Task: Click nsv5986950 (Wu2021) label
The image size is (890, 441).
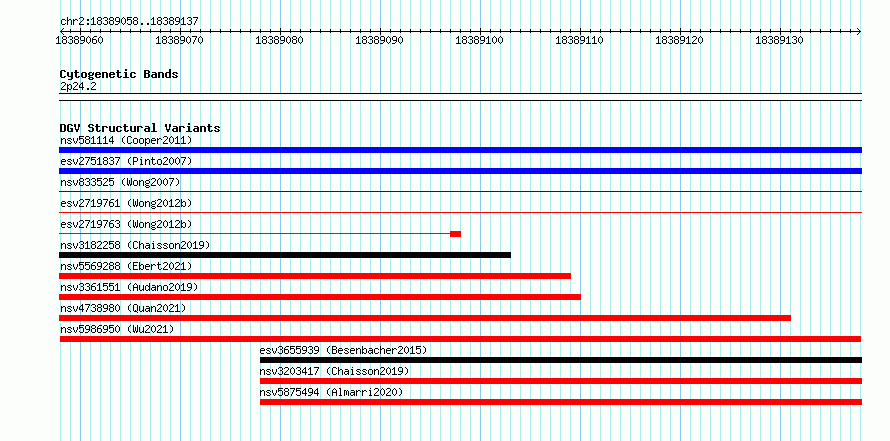Action: point(117,329)
